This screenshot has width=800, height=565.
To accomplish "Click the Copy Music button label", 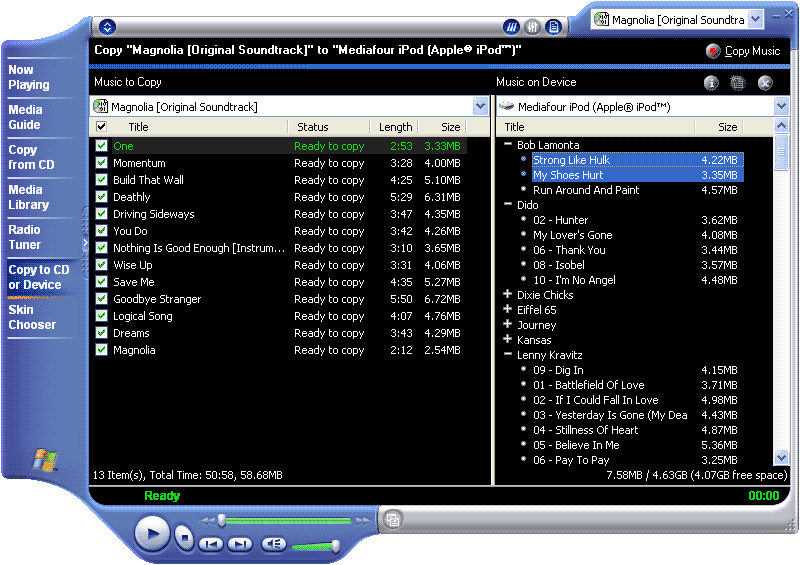I will [x=753, y=51].
